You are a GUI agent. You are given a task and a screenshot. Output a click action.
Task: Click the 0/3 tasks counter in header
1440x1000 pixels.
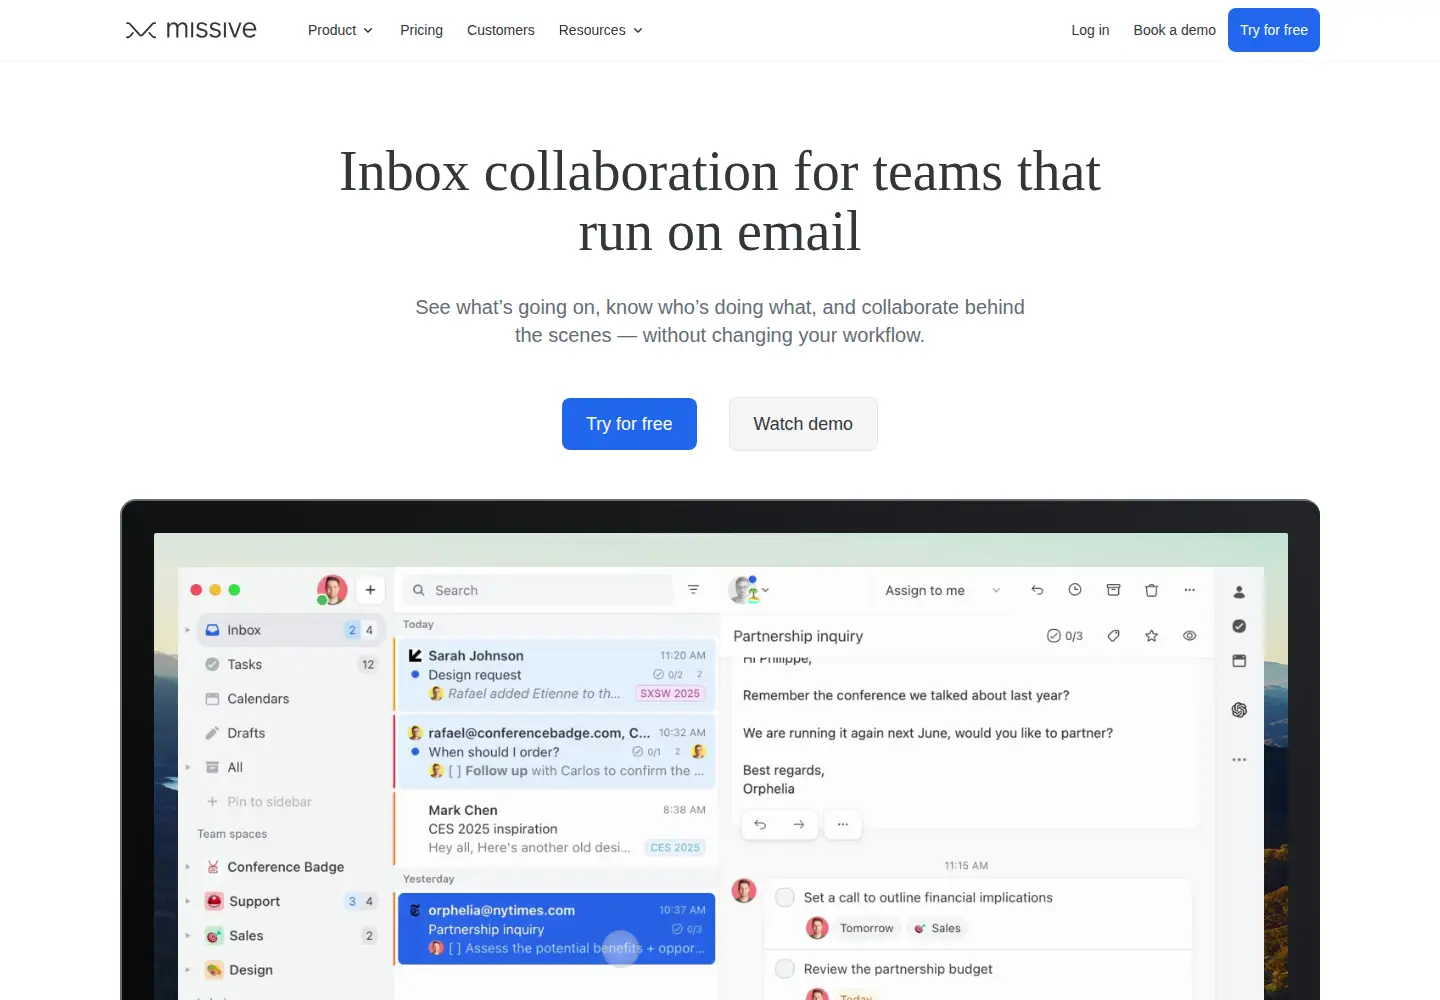coord(1064,636)
